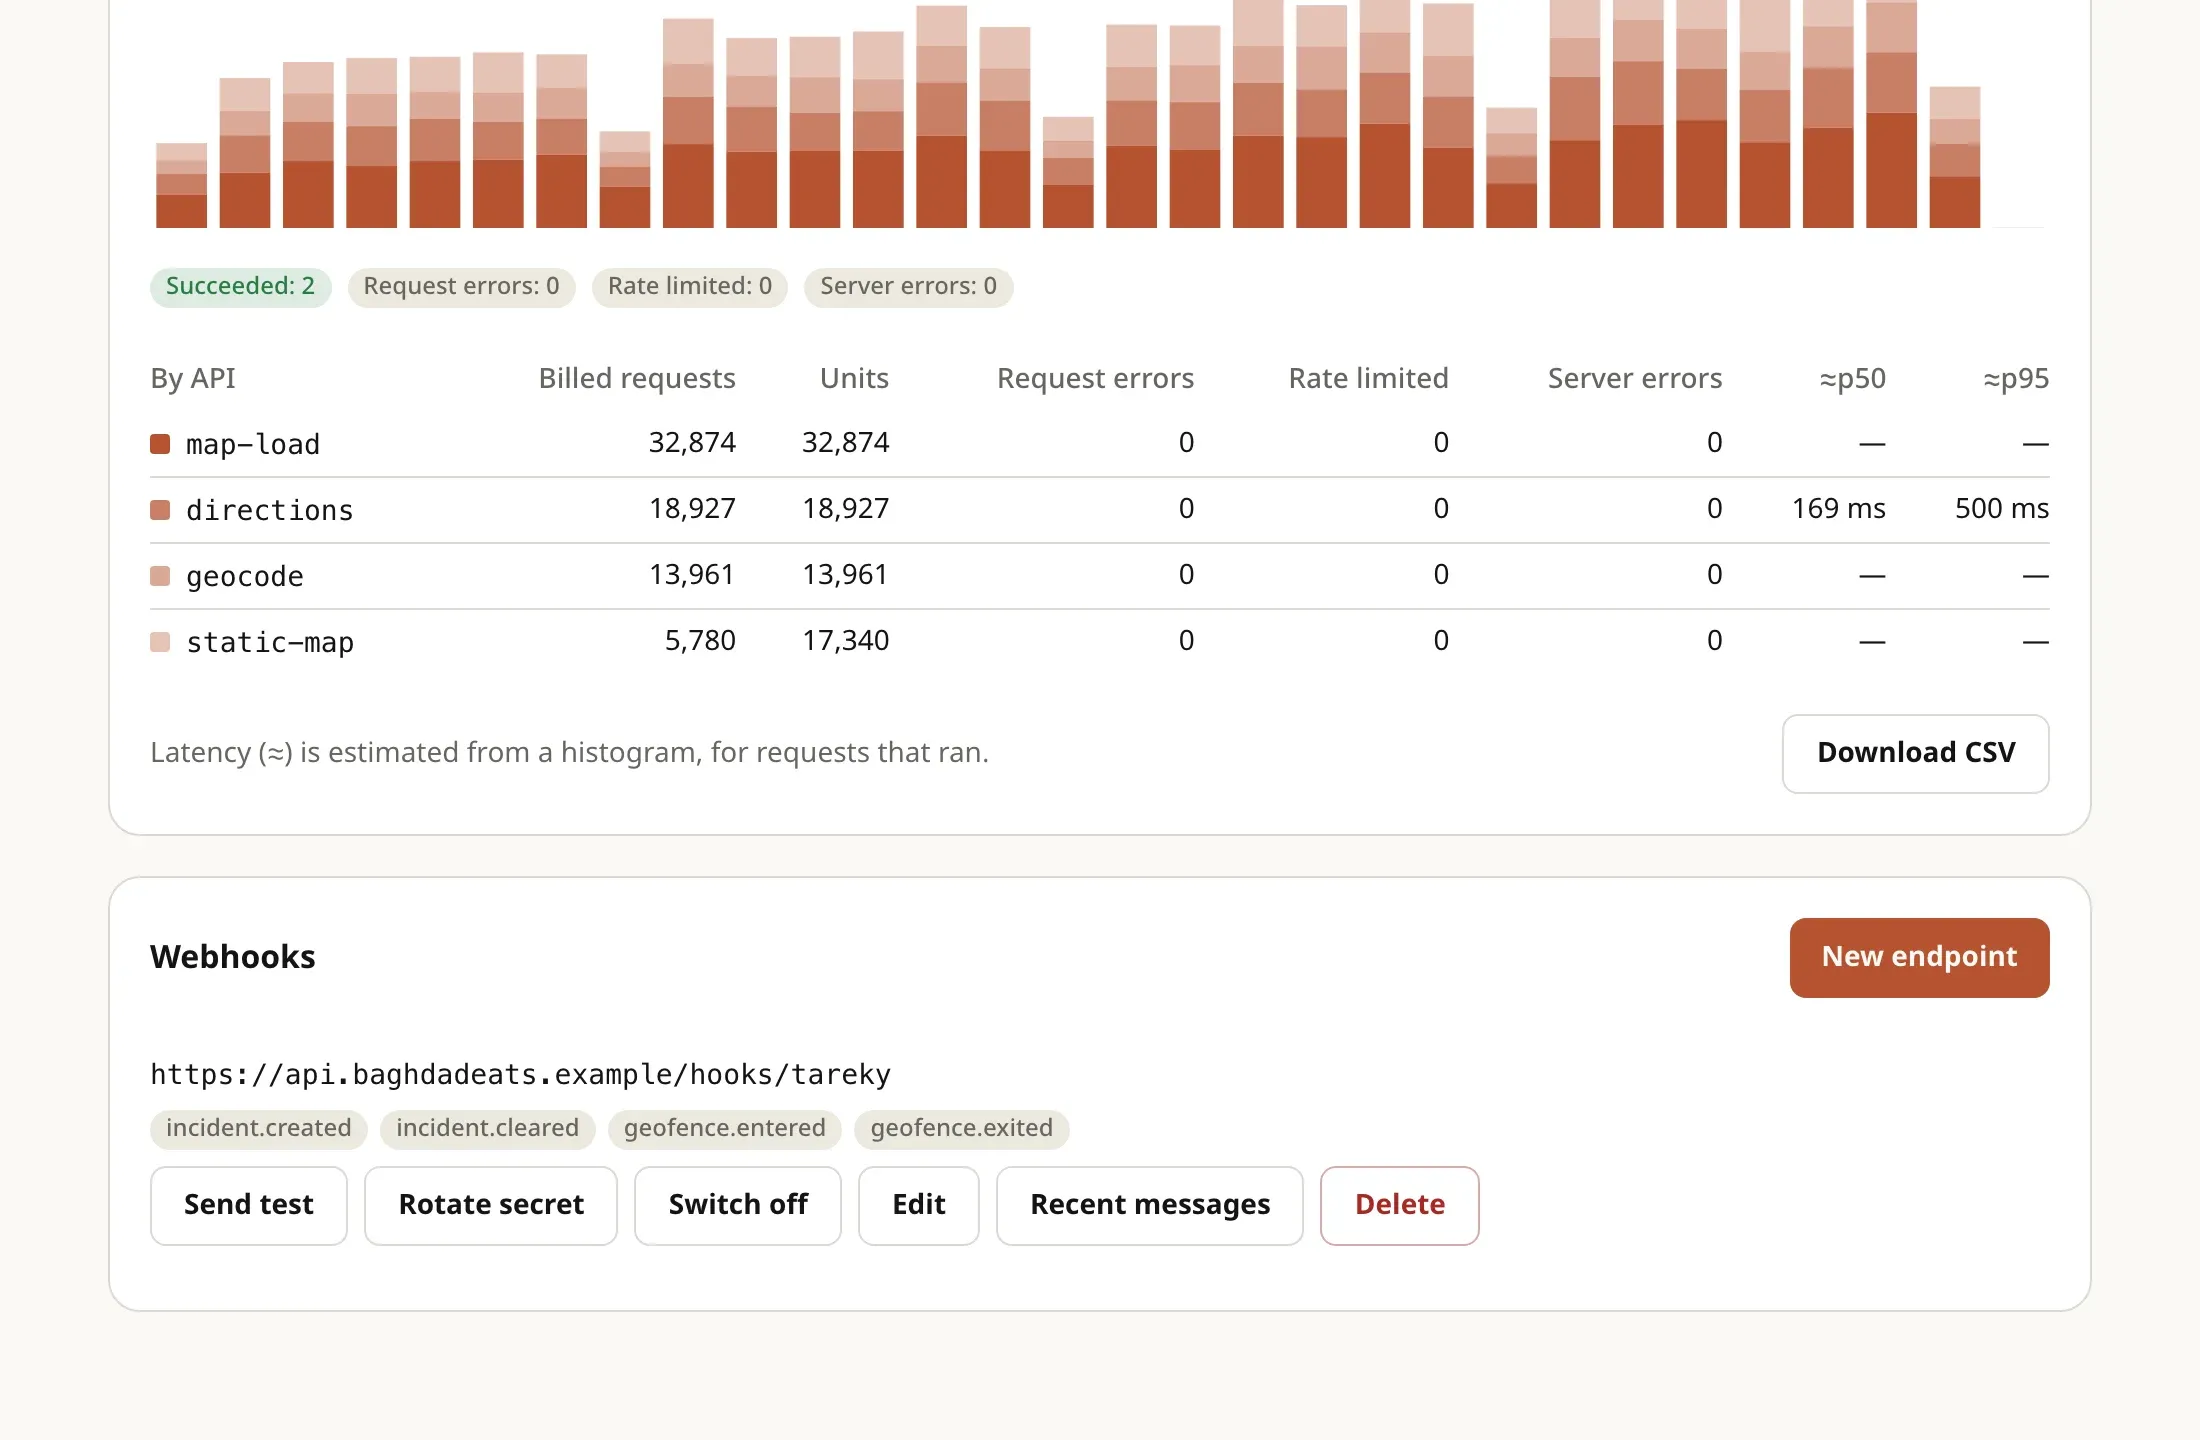Click the geofence.exited event tag
Image resolution: width=2200 pixels, height=1440 pixels.
point(962,1129)
